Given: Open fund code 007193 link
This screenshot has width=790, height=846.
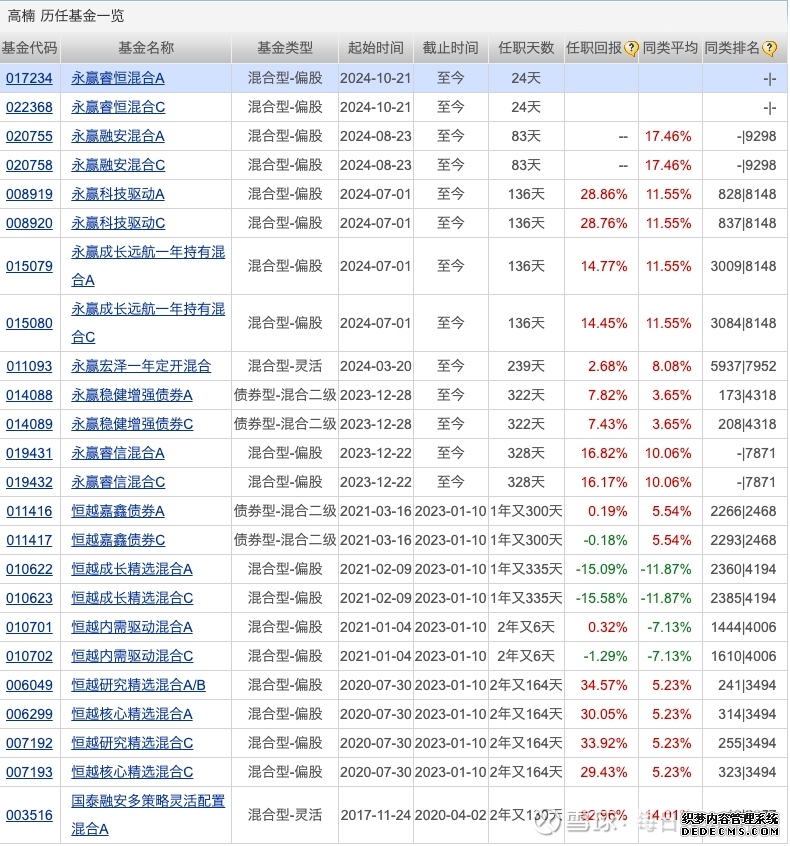Looking at the screenshot, I should click(x=29, y=773).
